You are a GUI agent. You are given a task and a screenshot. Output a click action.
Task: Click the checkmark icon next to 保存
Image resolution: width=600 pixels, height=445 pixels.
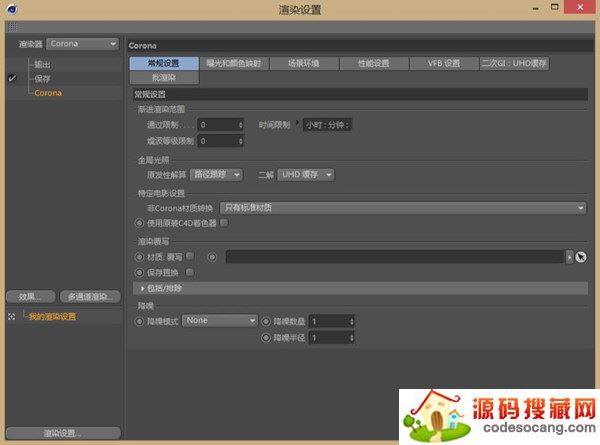(11, 78)
